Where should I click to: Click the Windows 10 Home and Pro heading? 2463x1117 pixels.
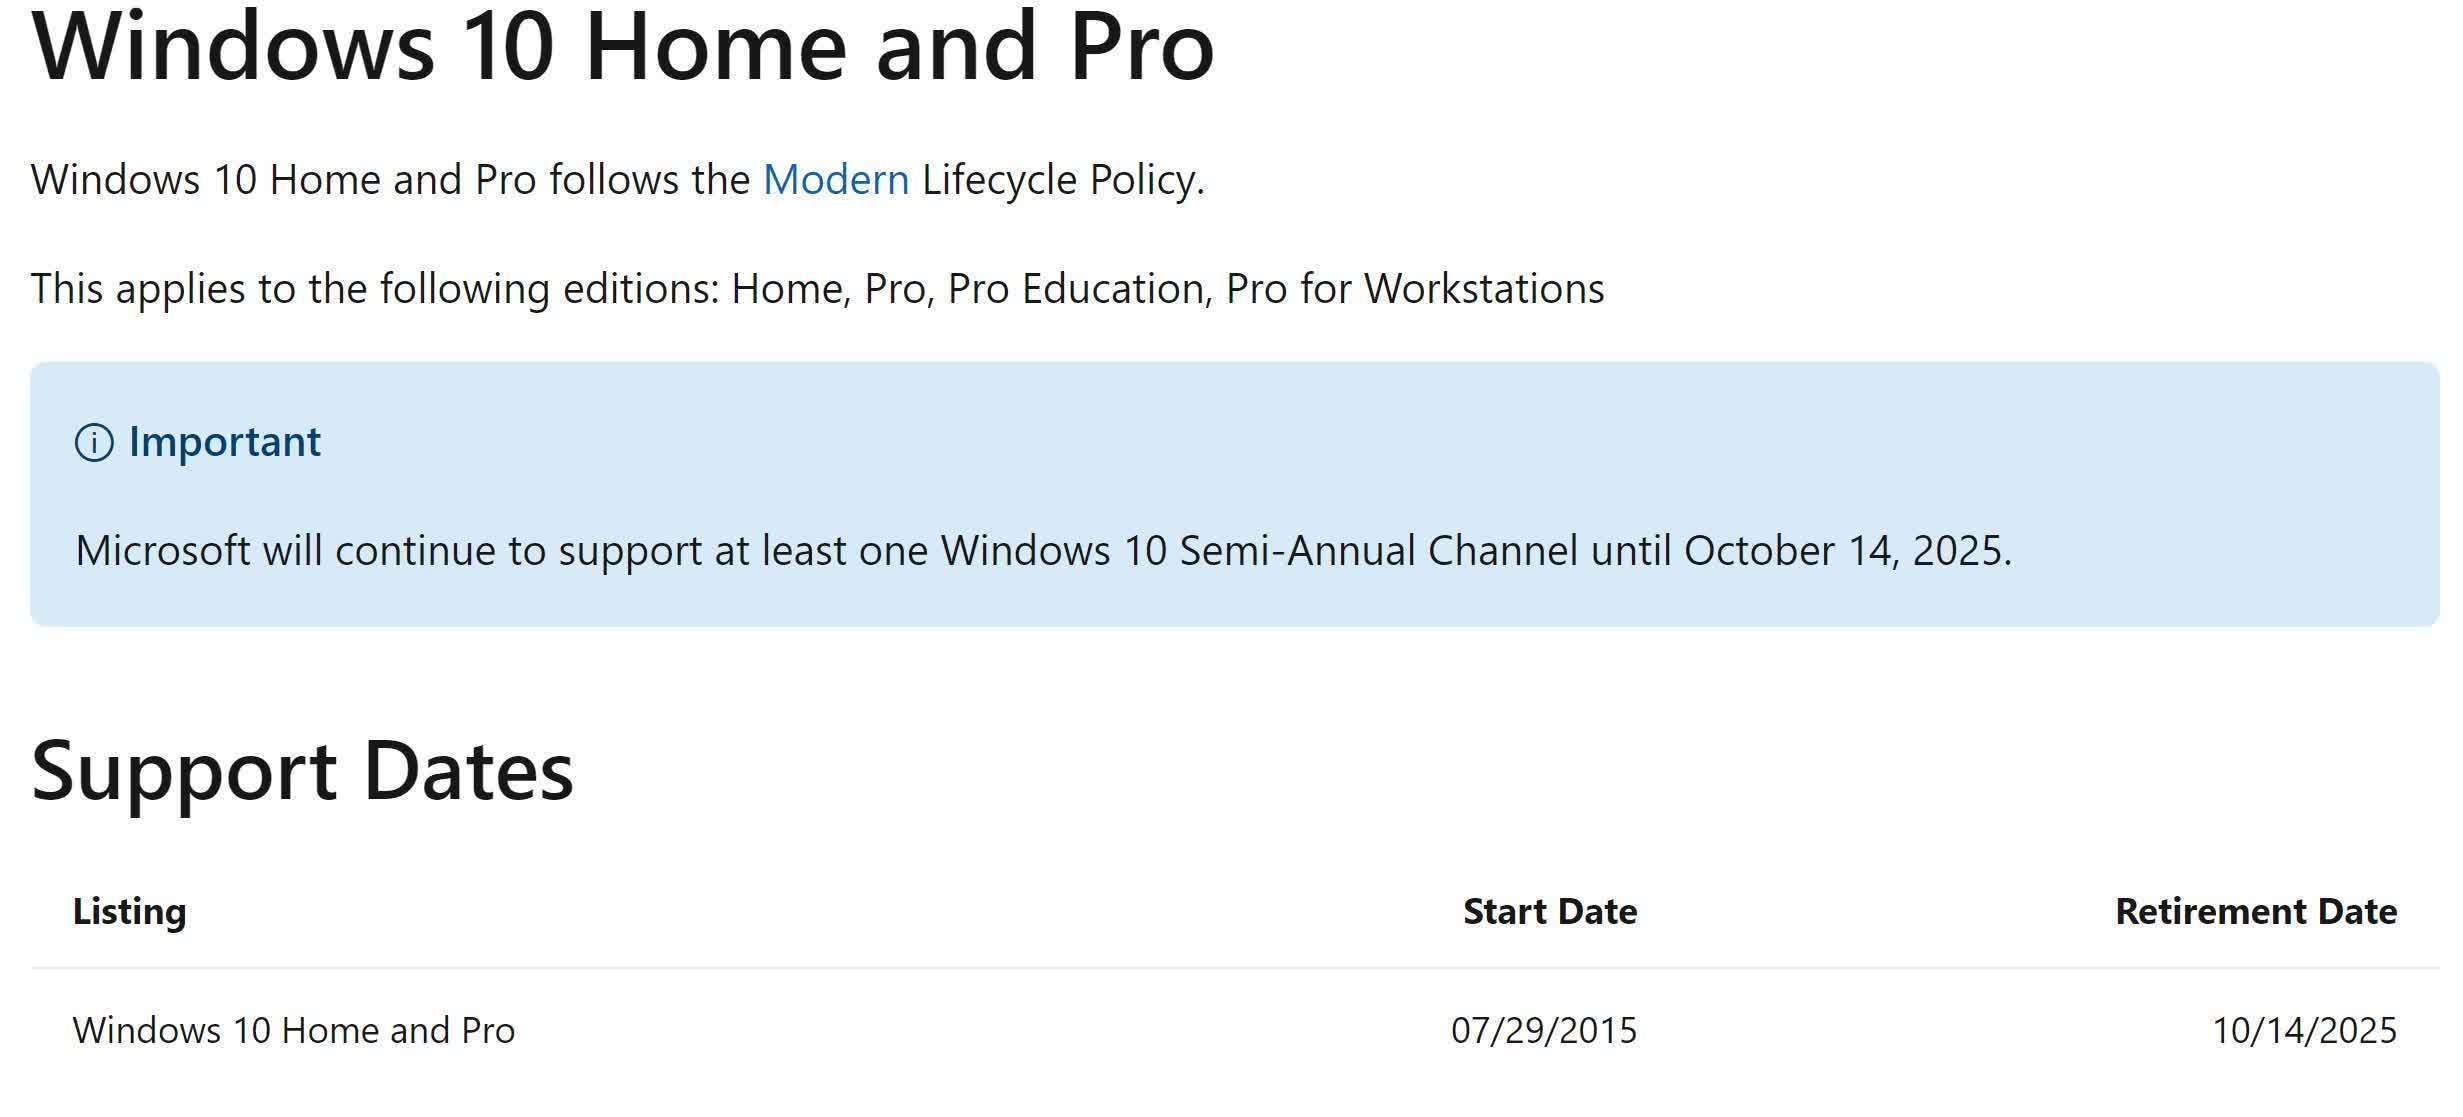623,46
